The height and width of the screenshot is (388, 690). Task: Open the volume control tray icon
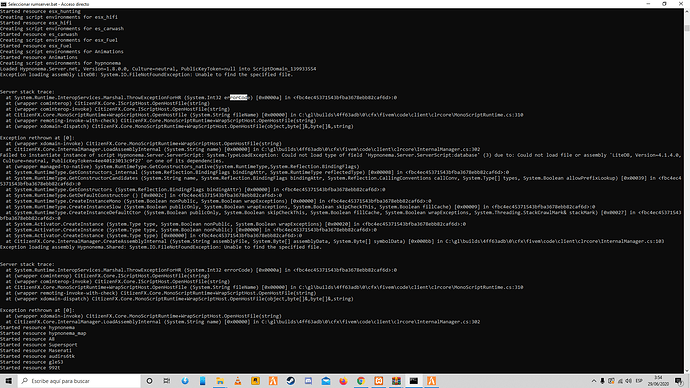coord(628,381)
